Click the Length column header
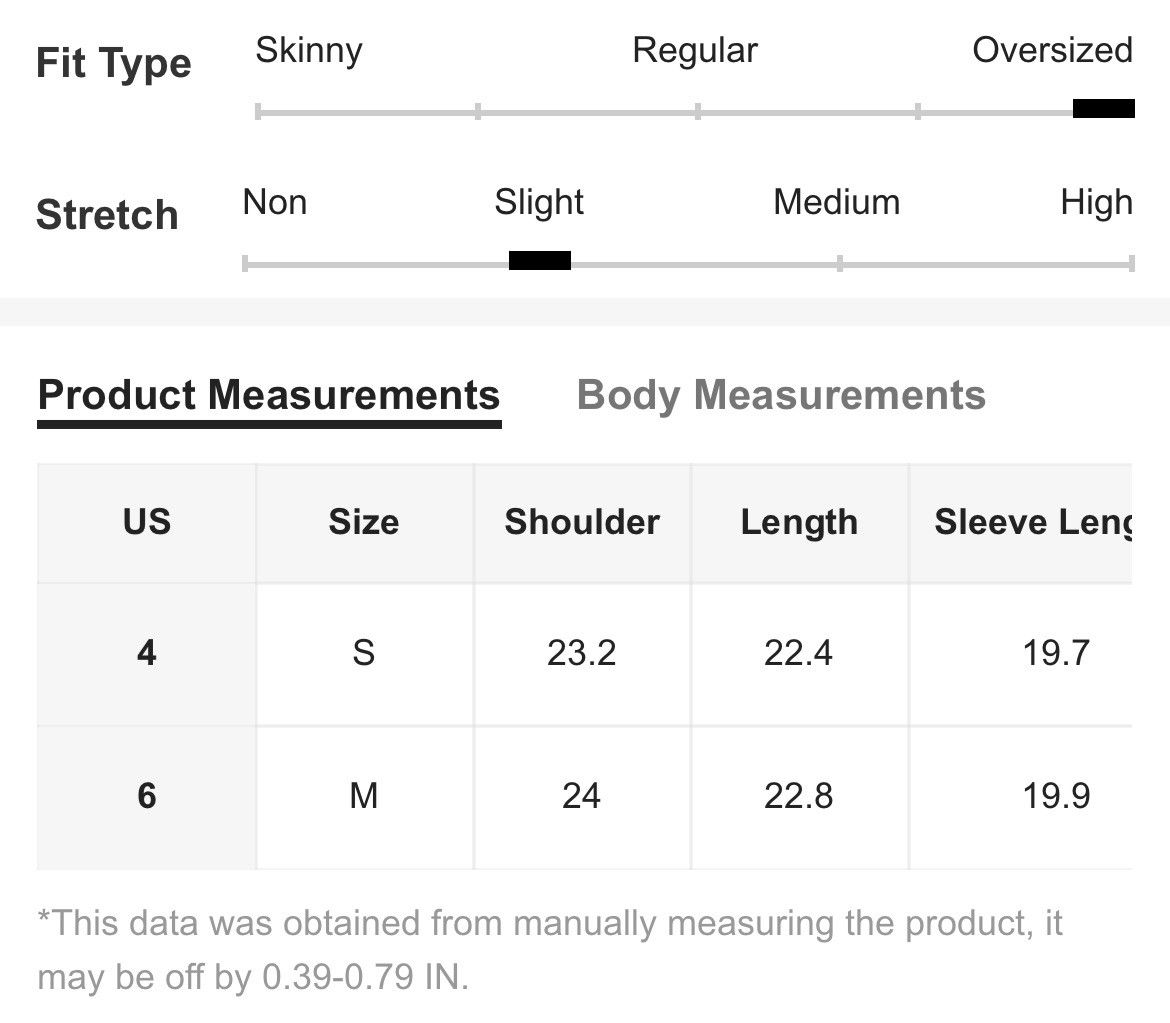This screenshot has width=1170, height=1023. (x=799, y=522)
